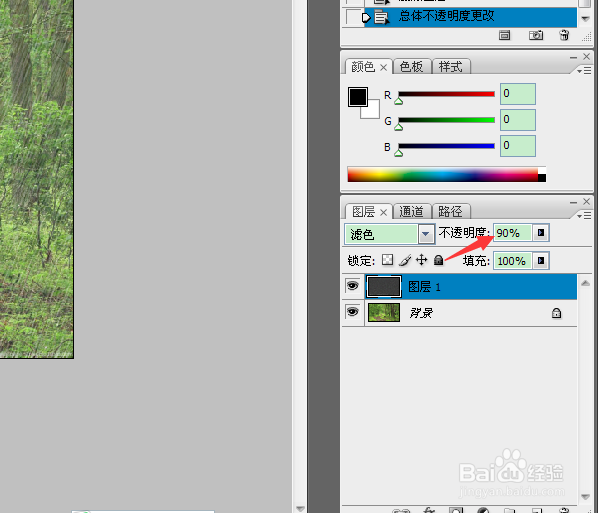Switch to the 路径 tab

(450, 212)
